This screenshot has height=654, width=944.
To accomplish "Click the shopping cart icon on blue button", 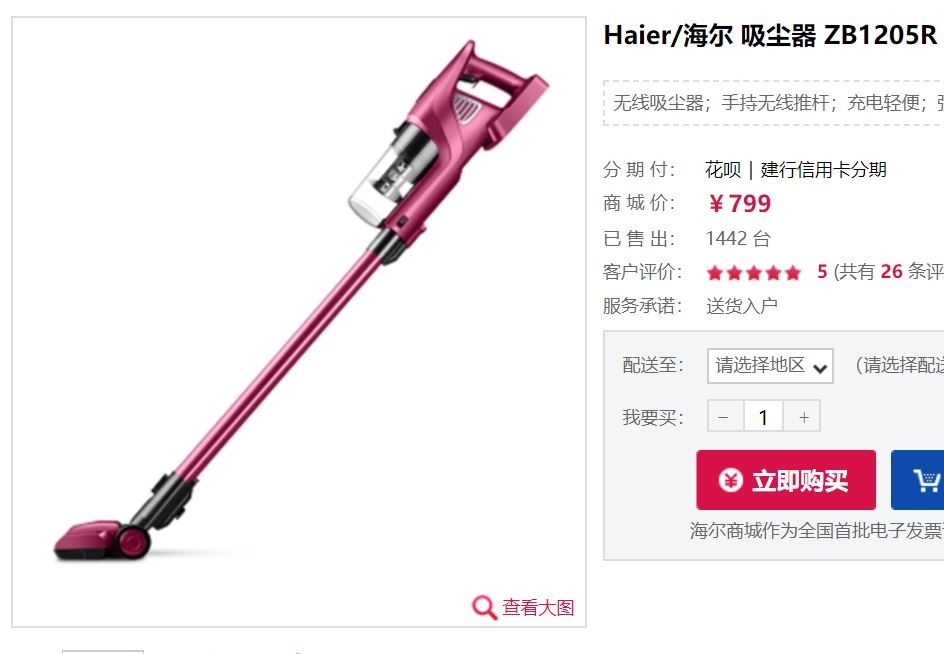I will (x=926, y=480).
